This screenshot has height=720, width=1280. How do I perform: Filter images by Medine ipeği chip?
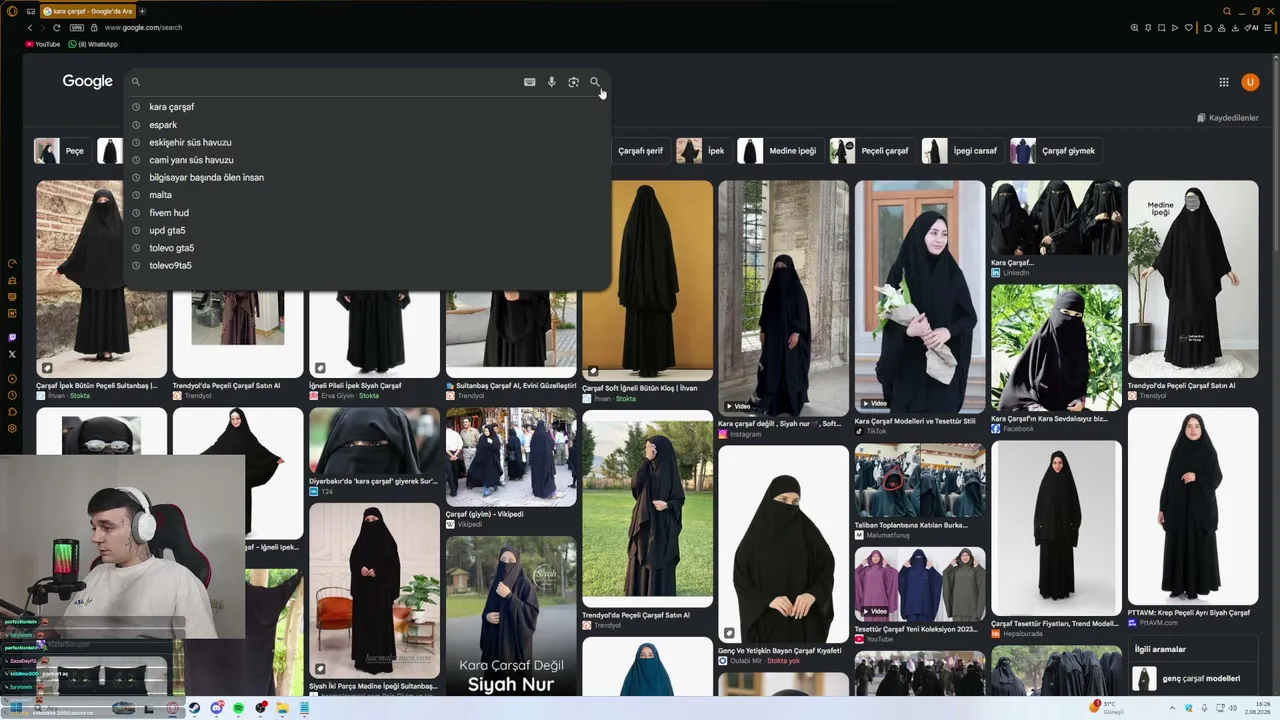click(x=780, y=151)
